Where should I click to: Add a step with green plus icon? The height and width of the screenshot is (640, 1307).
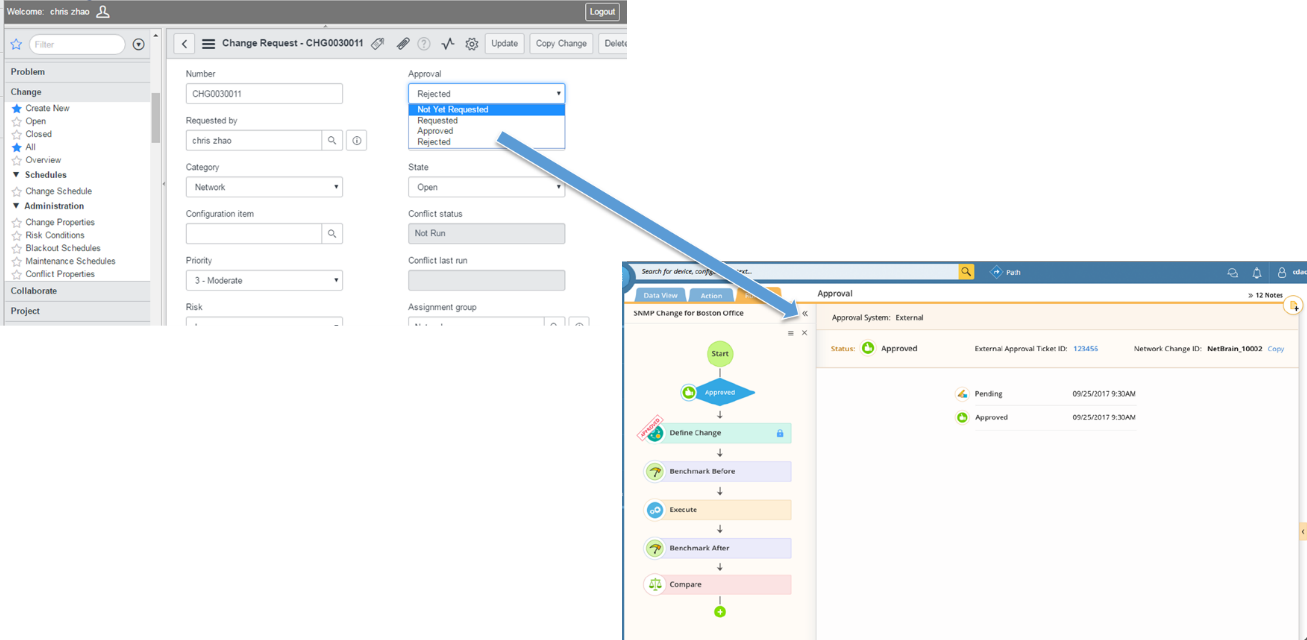pyautogui.click(x=720, y=612)
